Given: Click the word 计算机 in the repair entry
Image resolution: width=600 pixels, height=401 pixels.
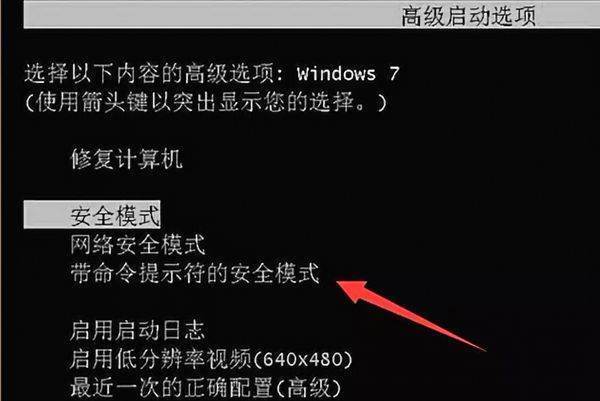Looking at the screenshot, I should click(149, 159).
